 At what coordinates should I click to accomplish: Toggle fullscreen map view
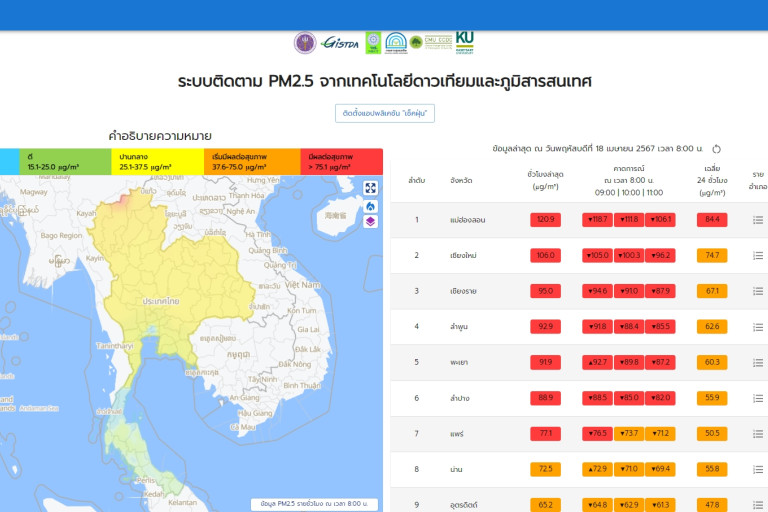tap(370, 188)
